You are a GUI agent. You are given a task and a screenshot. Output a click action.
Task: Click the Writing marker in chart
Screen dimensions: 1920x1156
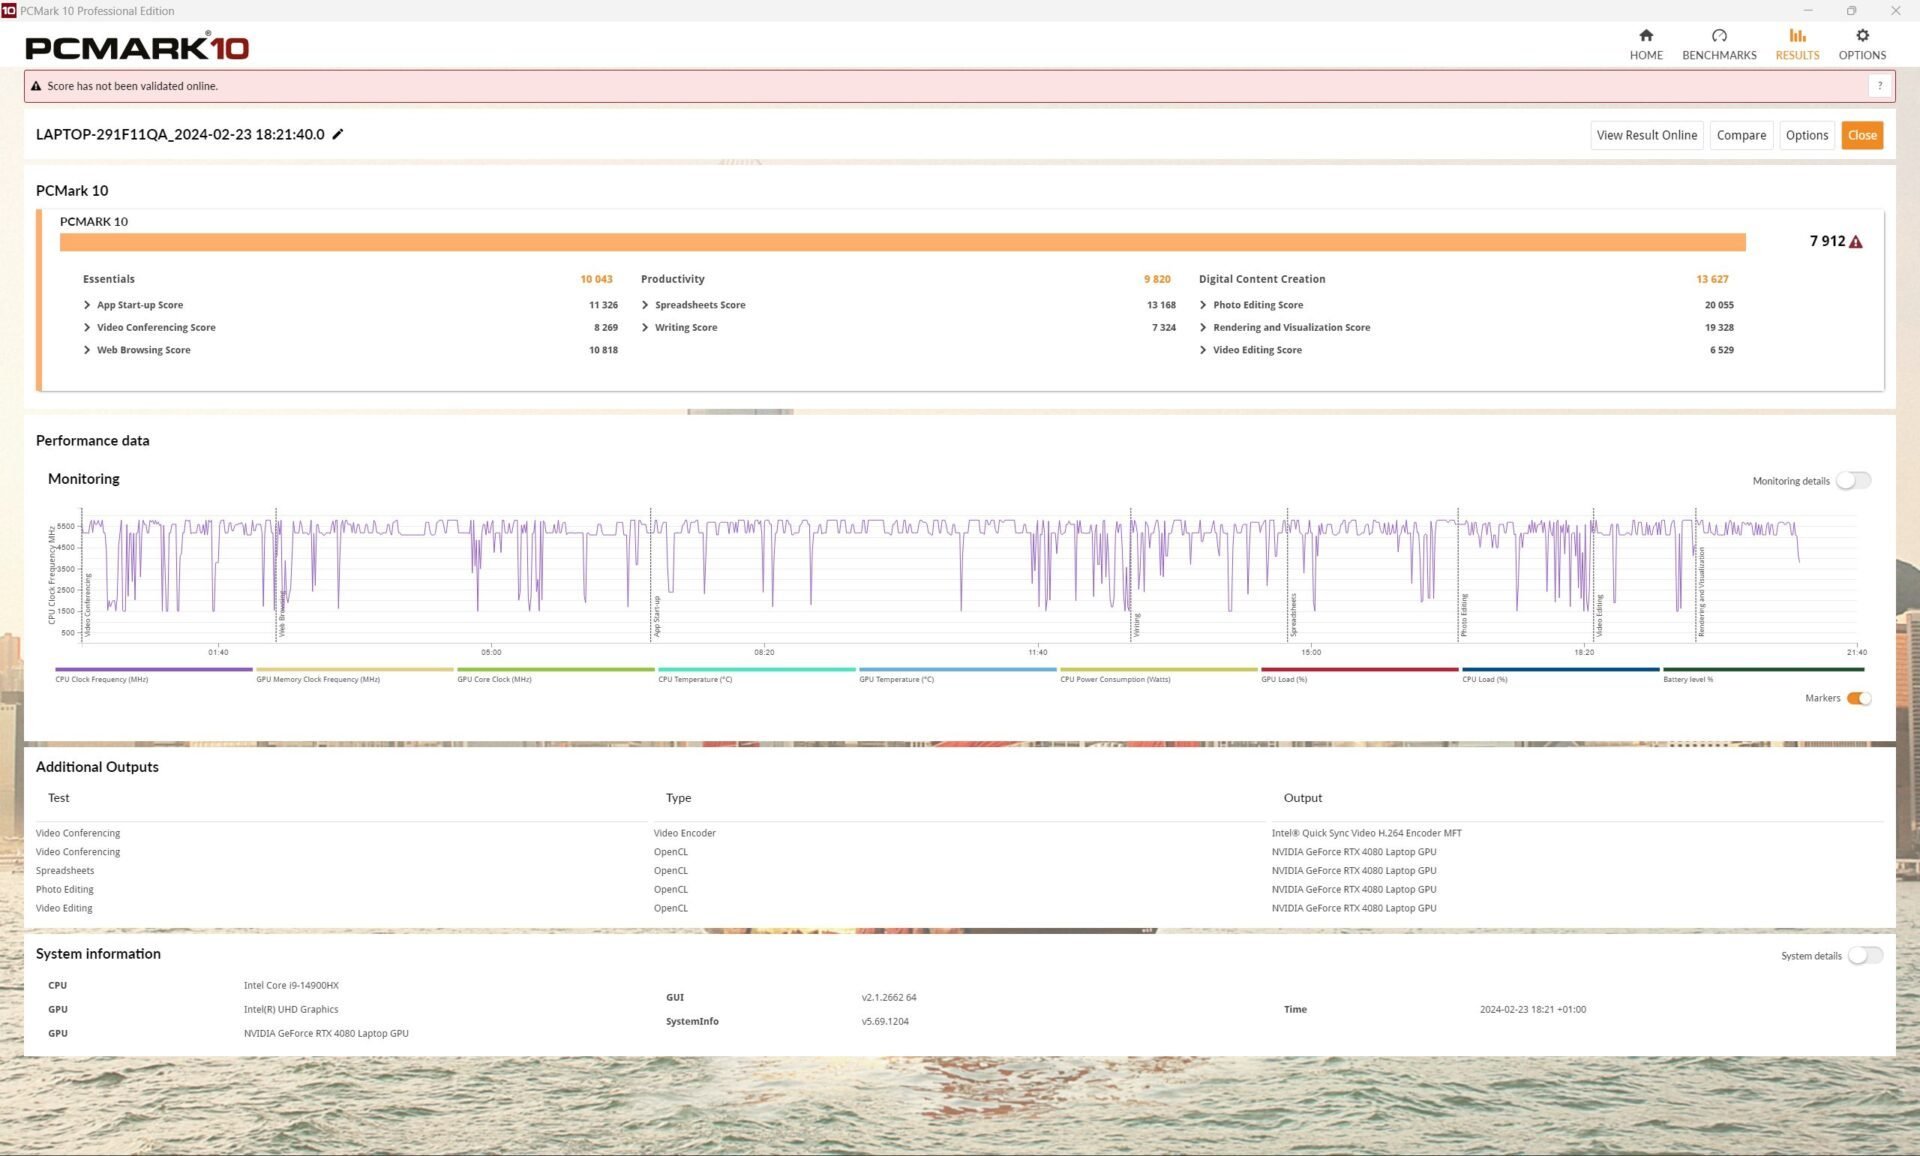point(1137,625)
